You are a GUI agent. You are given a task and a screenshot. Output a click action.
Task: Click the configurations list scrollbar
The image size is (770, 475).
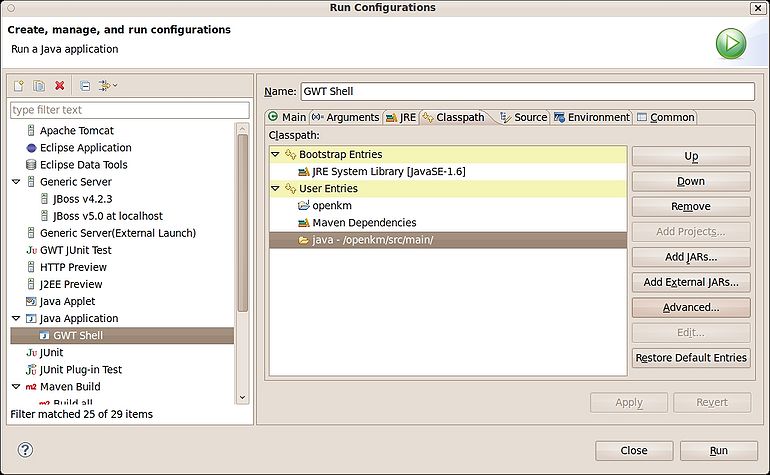tap(243, 223)
